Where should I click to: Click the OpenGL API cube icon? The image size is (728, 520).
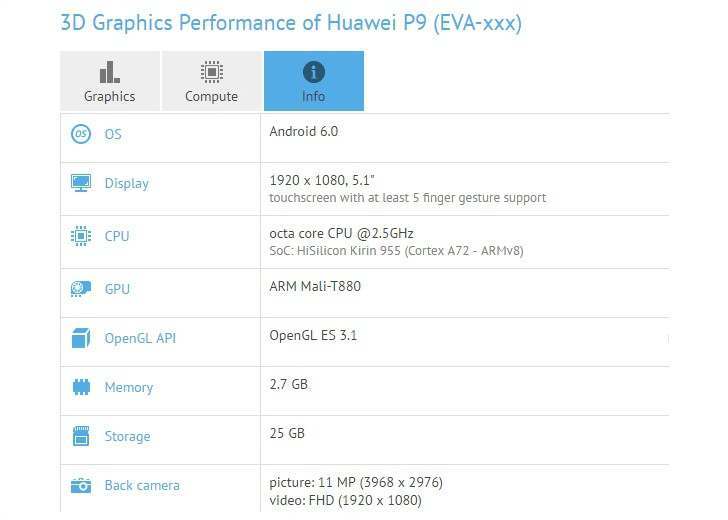(x=81, y=338)
